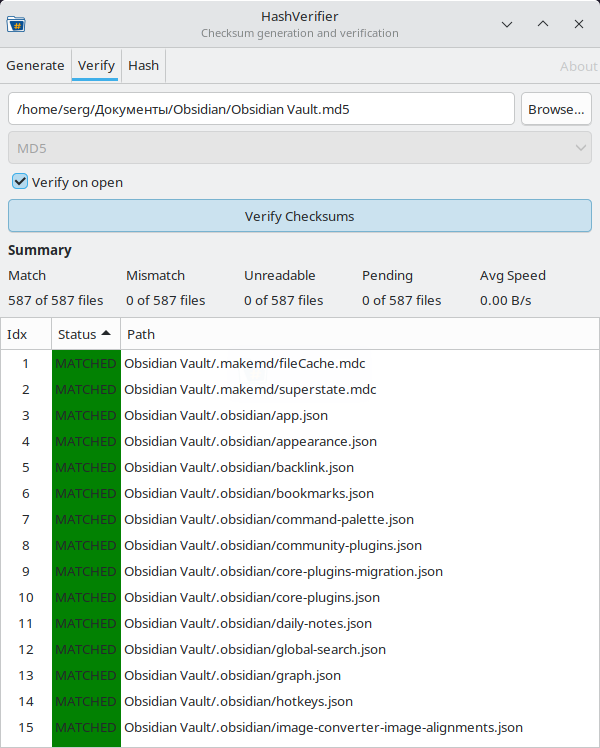Close the HashVerifier window
Viewport: 600px width, 748px height.
579,24
